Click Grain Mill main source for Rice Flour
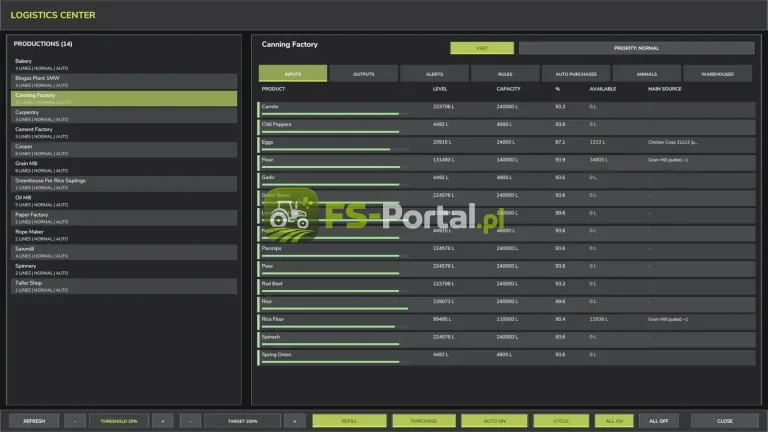The height and width of the screenshot is (432, 768). [668, 319]
